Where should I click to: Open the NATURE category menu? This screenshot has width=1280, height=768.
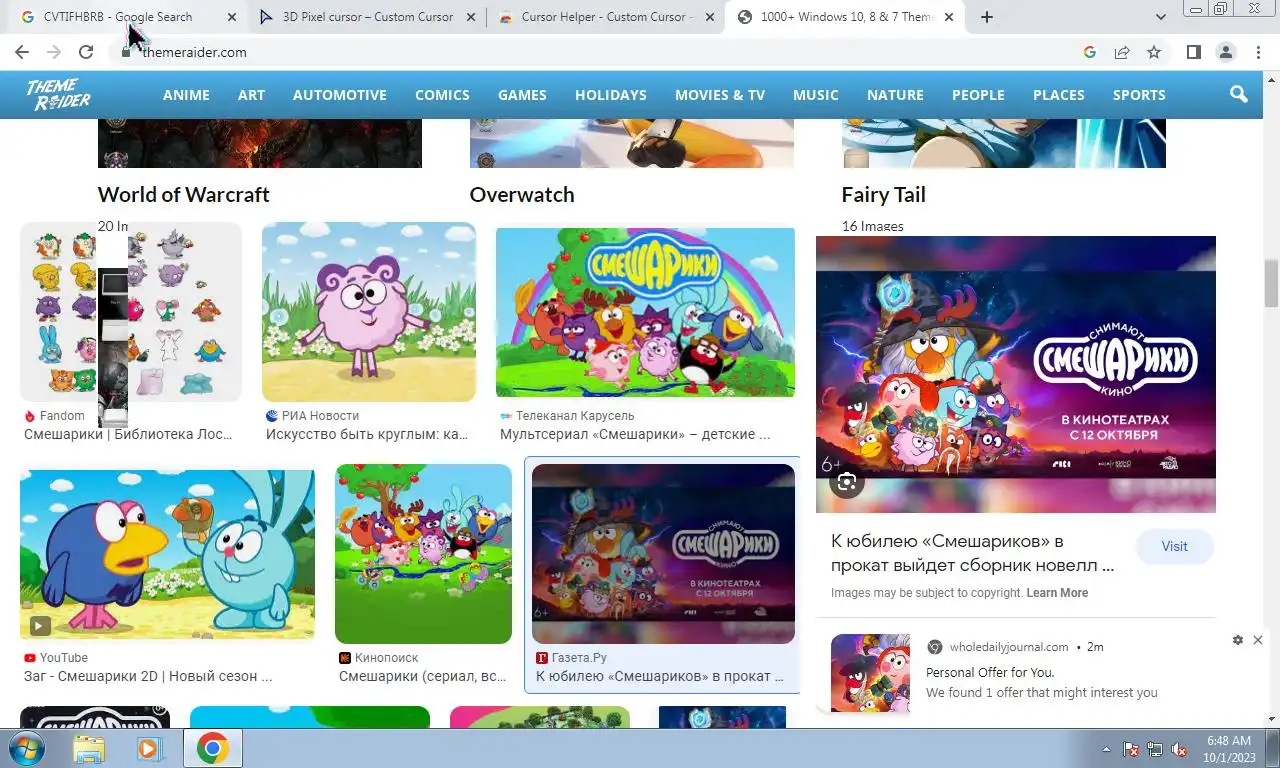[895, 95]
